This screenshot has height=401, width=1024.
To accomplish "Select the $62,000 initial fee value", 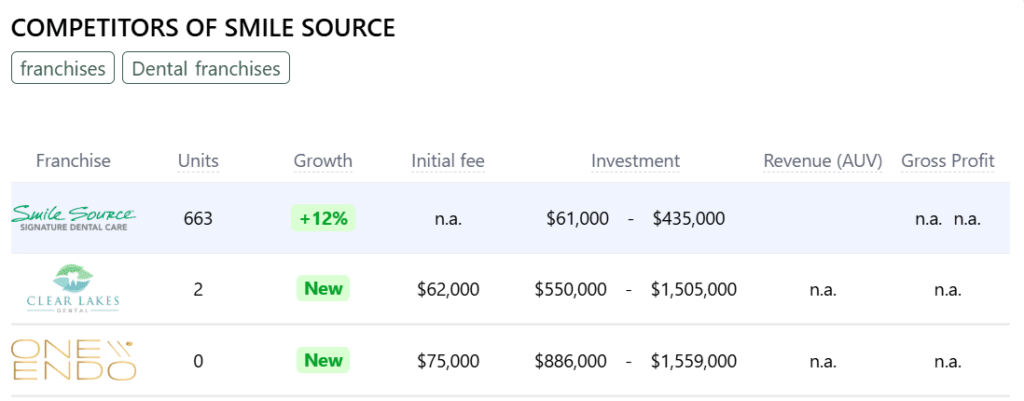I will [448, 289].
